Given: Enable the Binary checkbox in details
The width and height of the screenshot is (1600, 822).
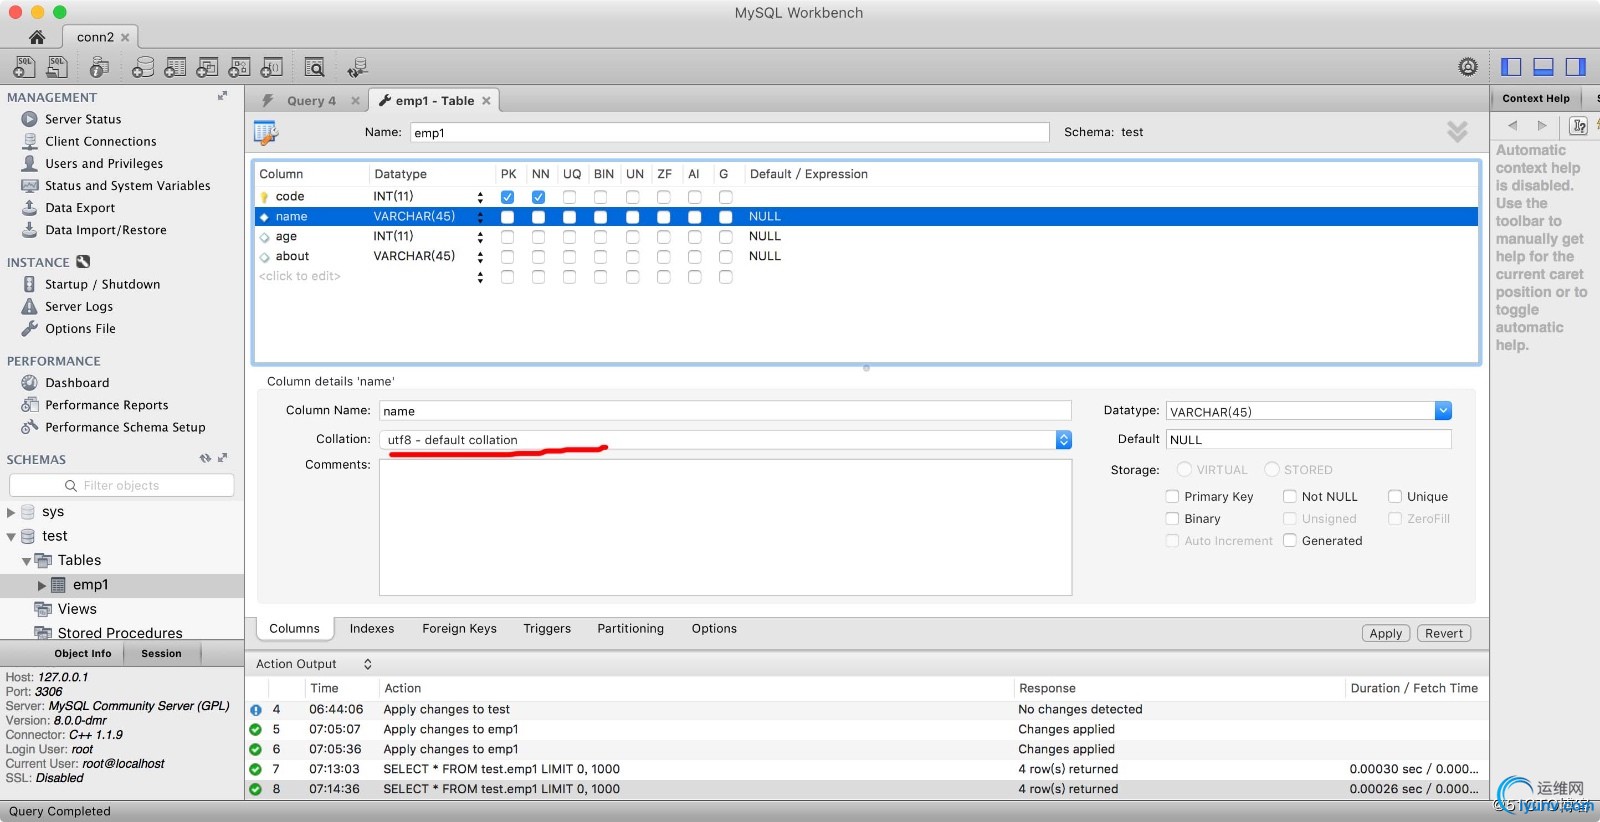Looking at the screenshot, I should click(x=1172, y=518).
